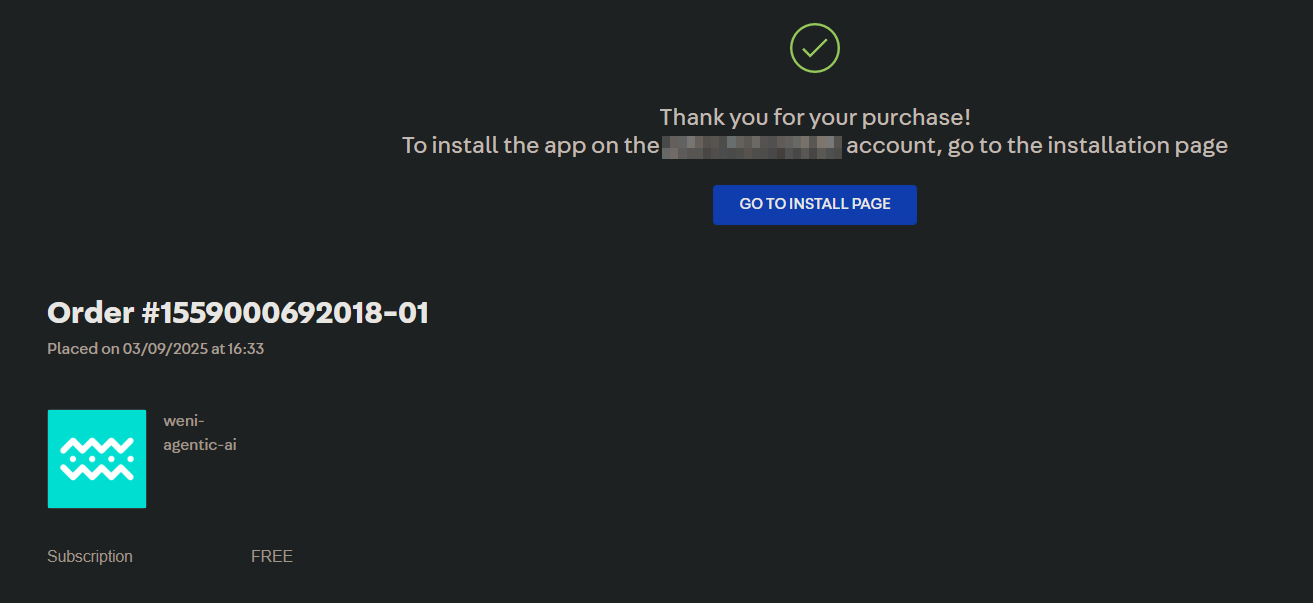Select the Order #1559000692018-01 heading

tap(238, 312)
